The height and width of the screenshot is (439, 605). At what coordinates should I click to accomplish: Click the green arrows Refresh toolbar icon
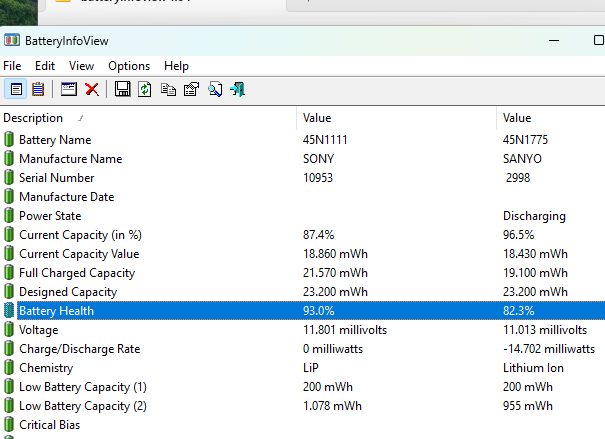tap(145, 89)
